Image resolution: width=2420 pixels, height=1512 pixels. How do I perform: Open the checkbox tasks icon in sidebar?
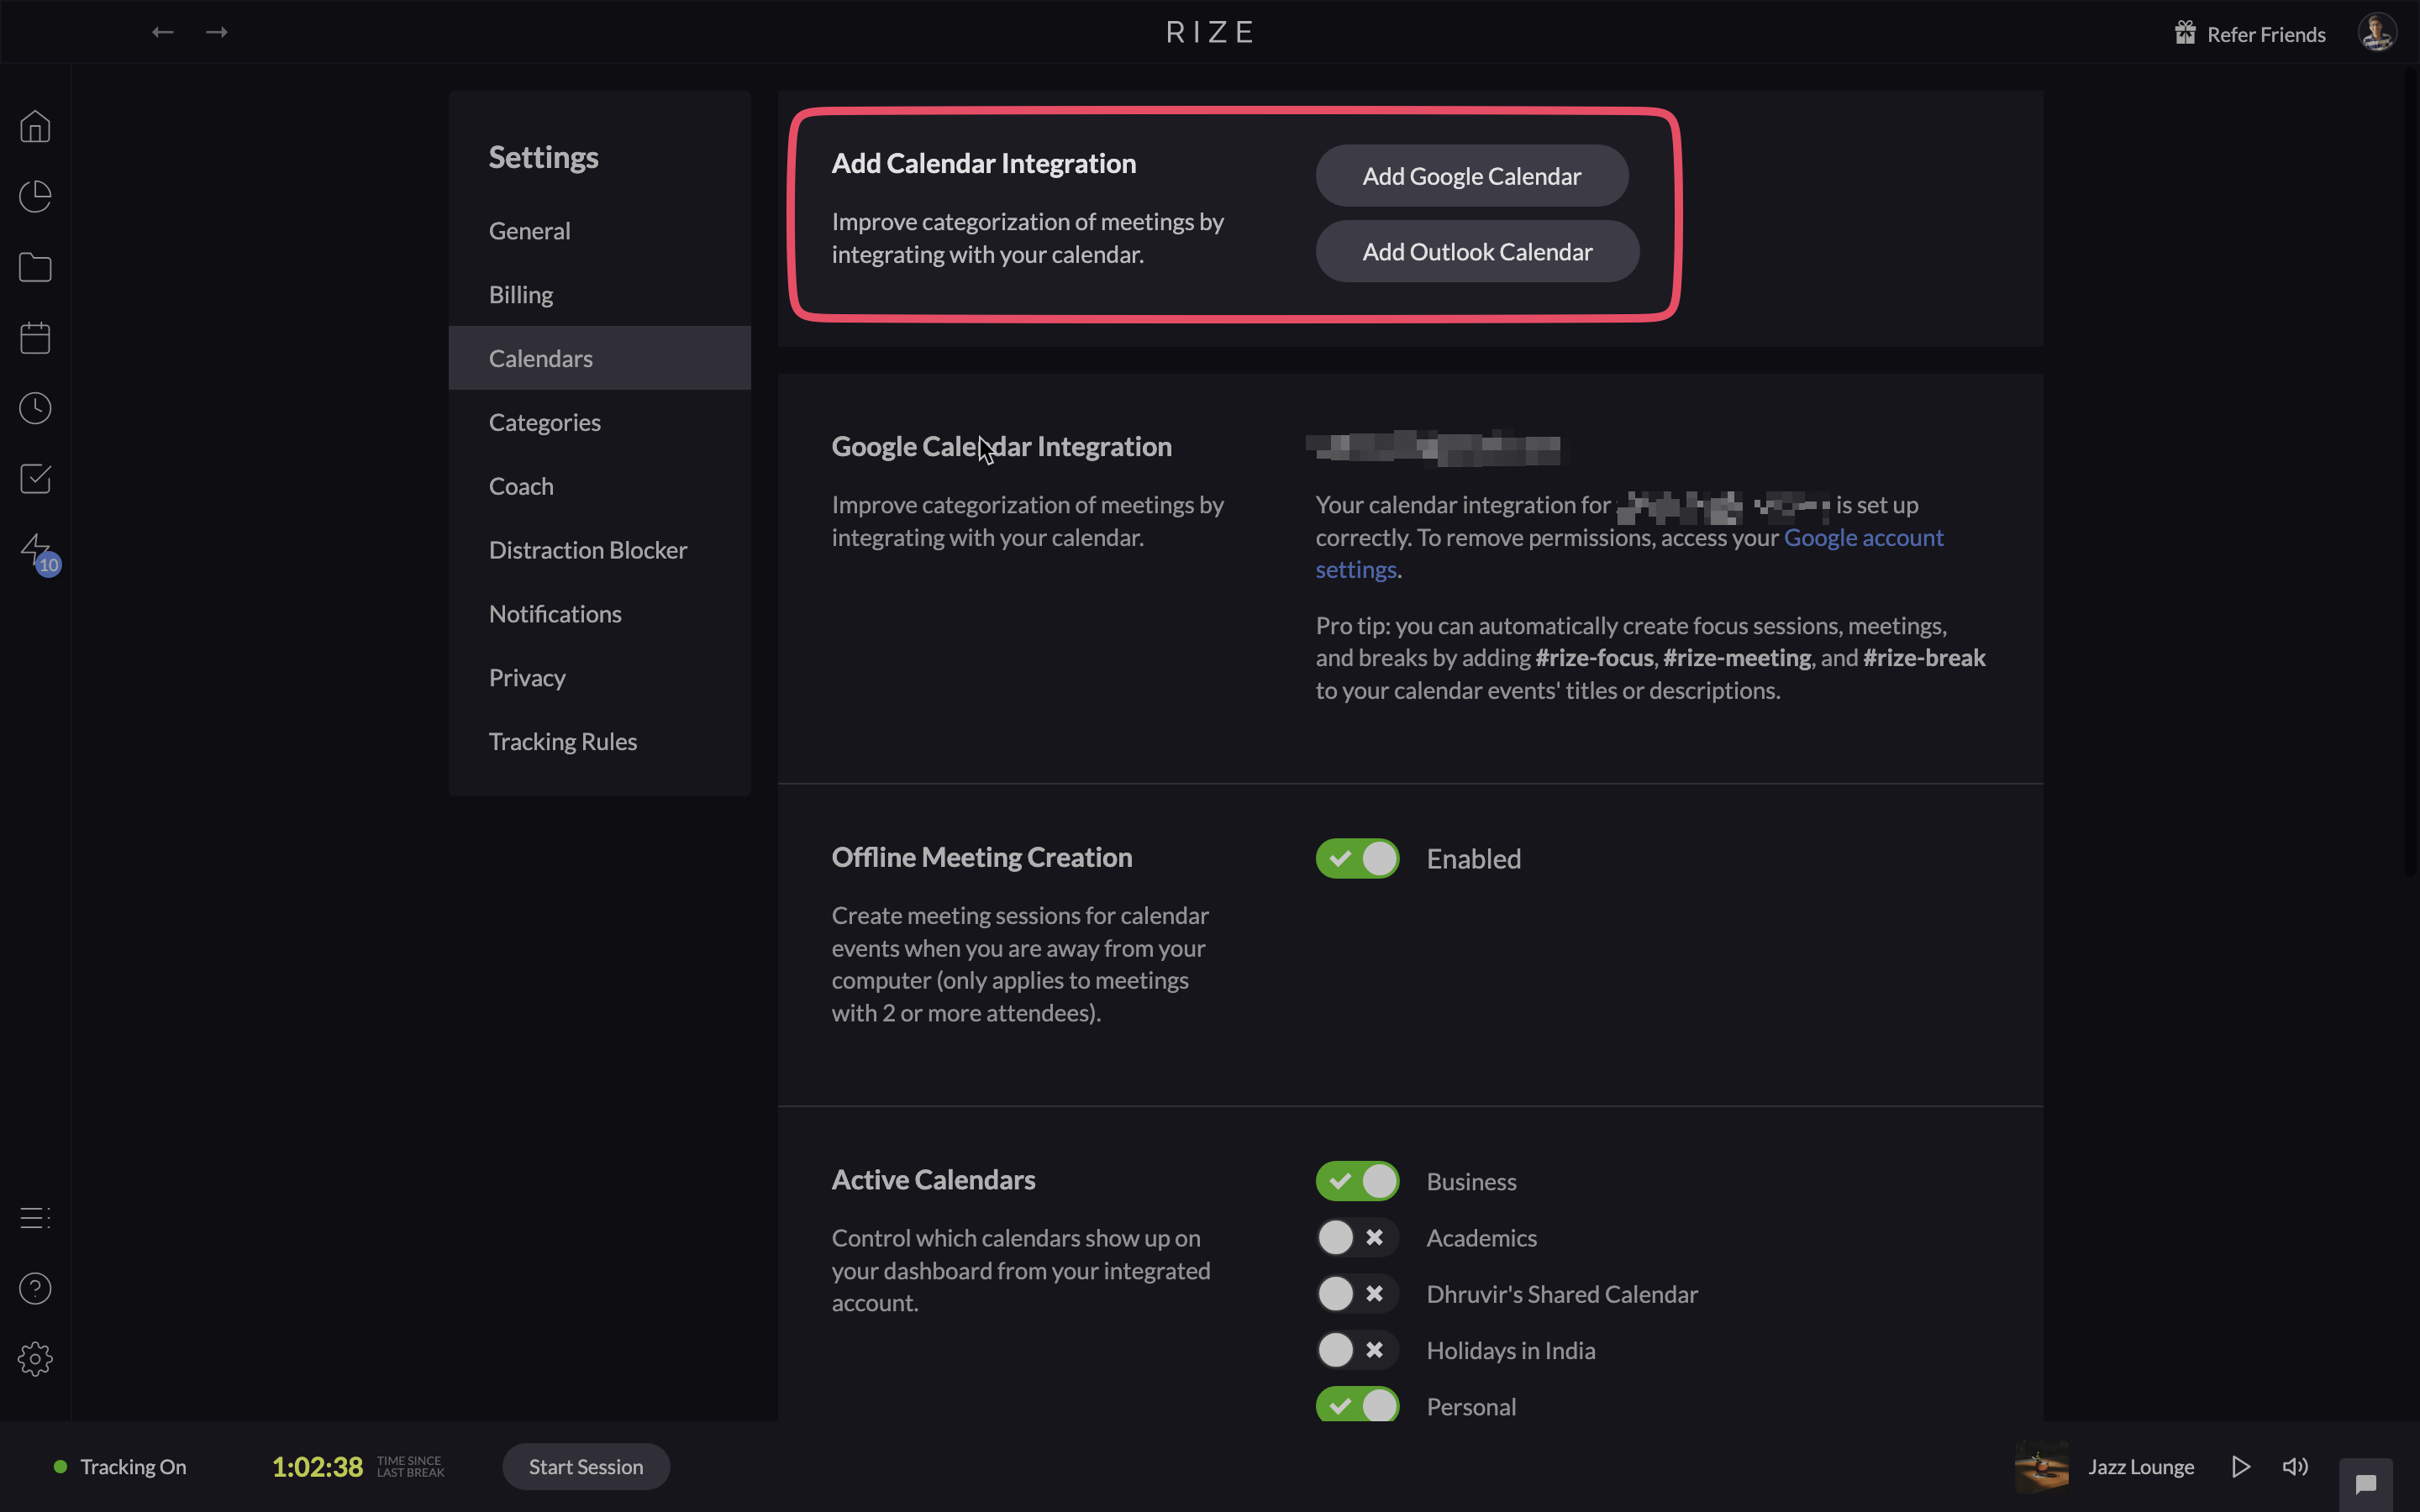[35, 479]
